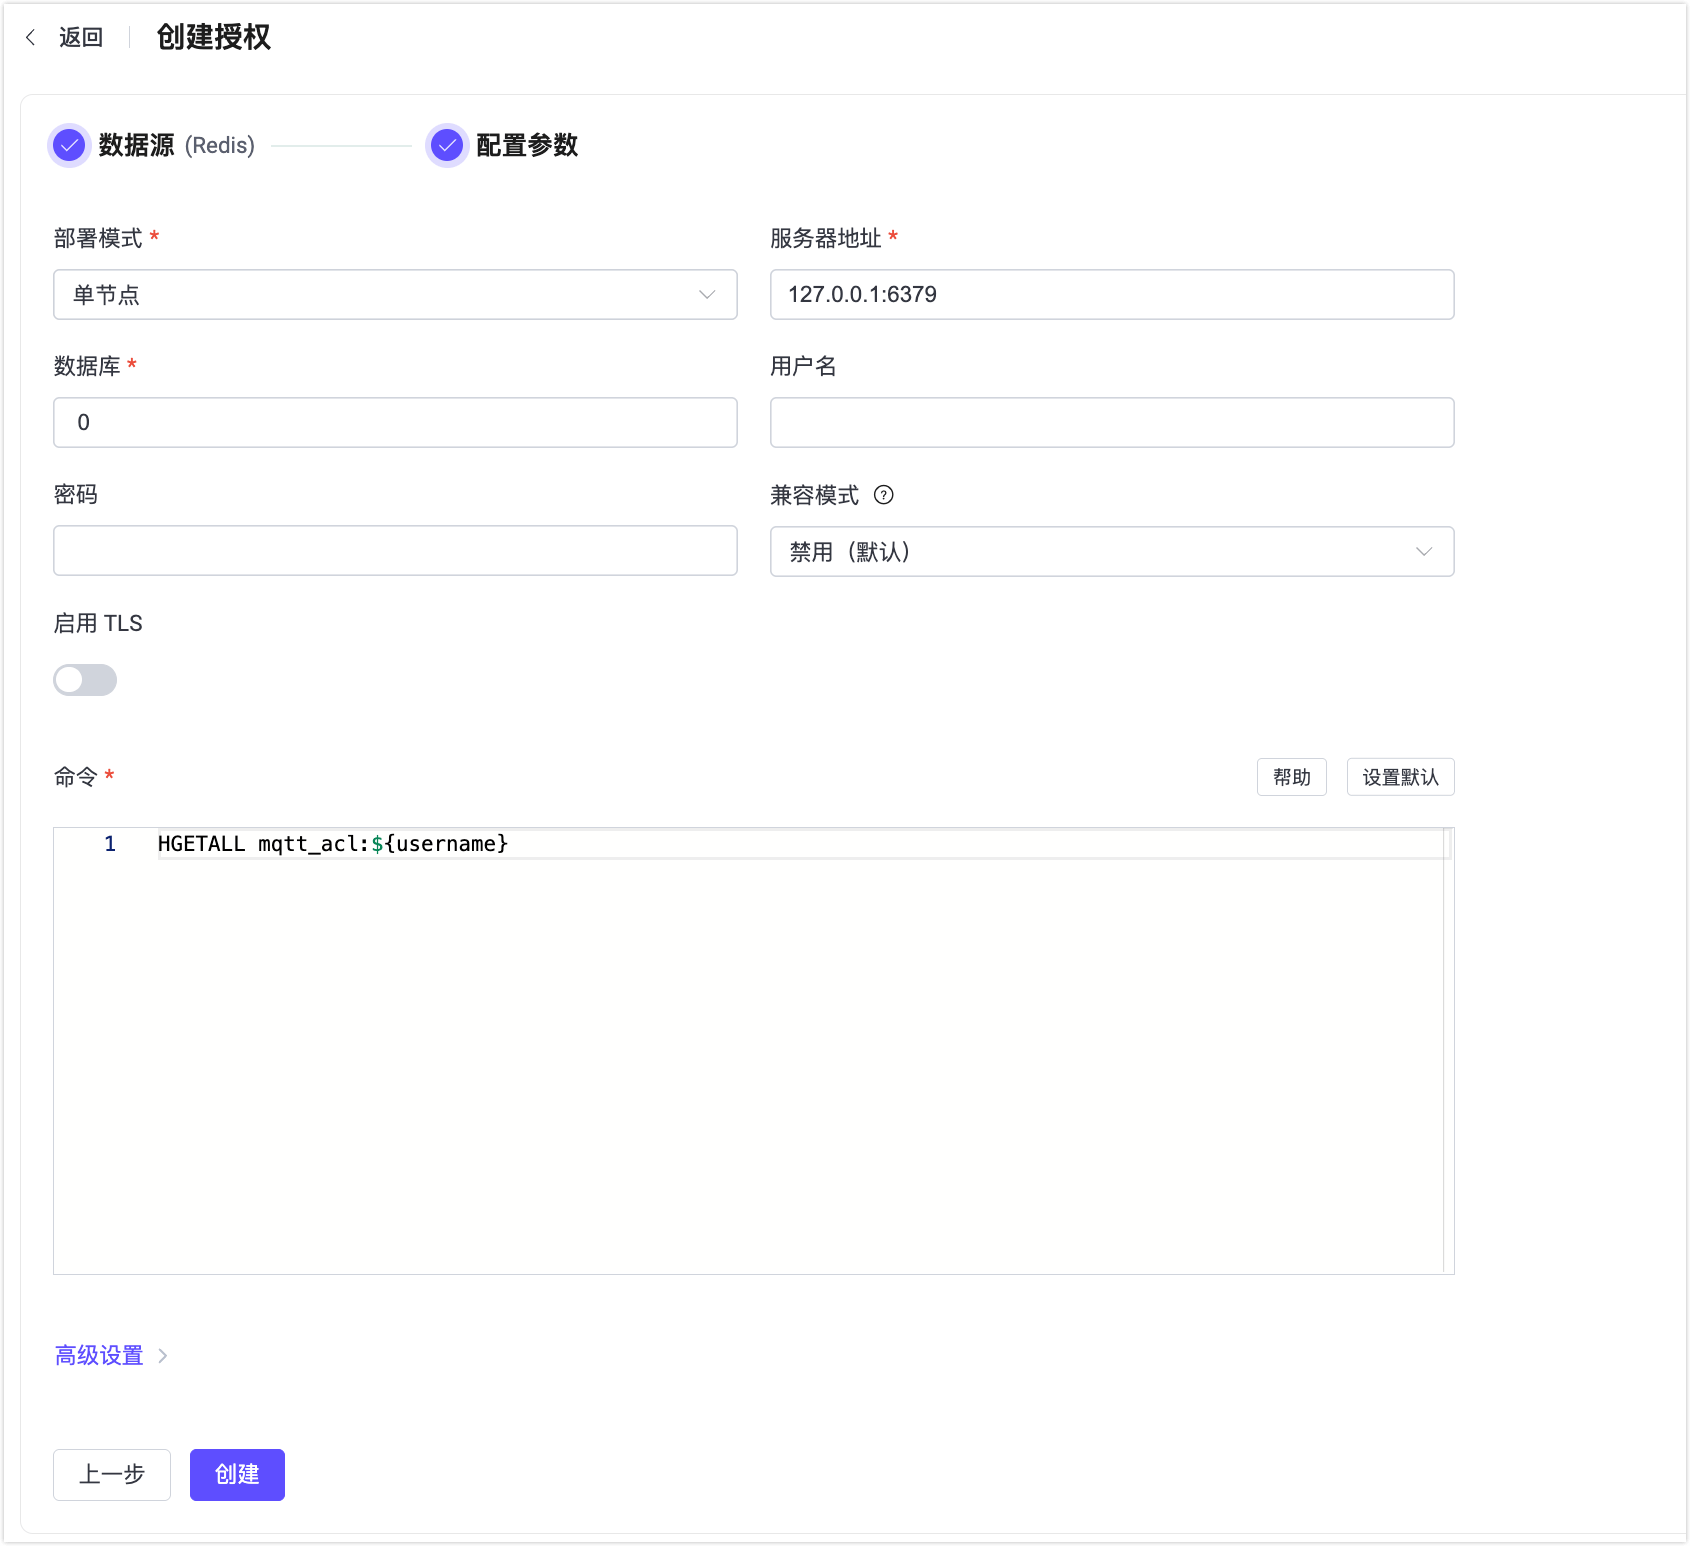1690x1546 pixels.
Task: Click the back chevron icon next to 返回
Action: tap(31, 36)
